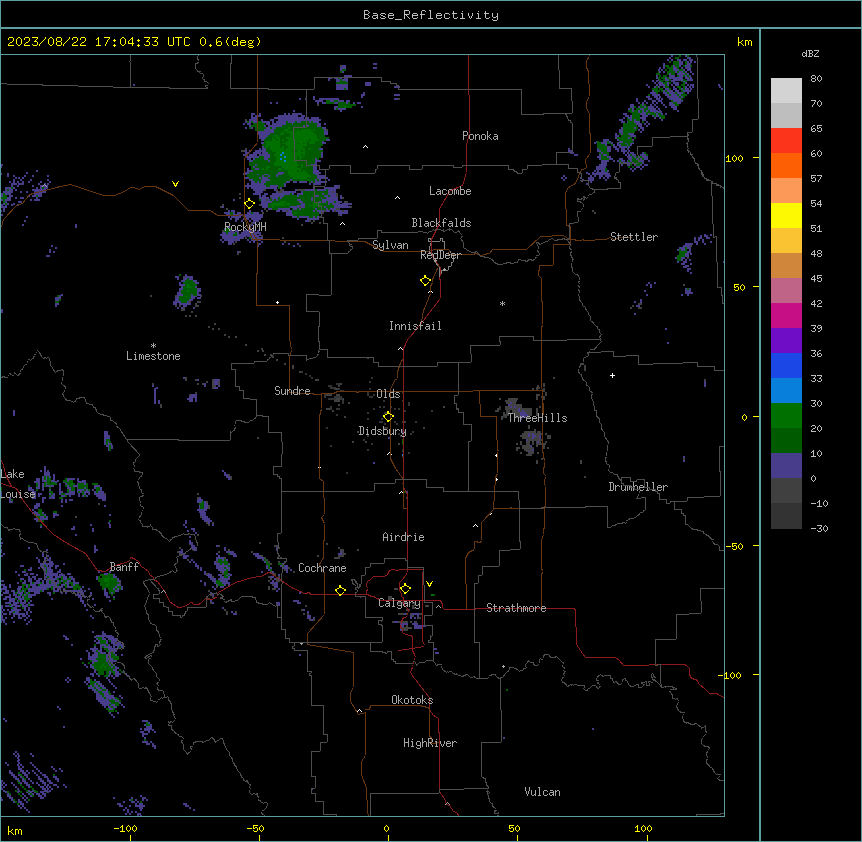This screenshot has height=842, width=862.
Task: Click the Calgary city label
Action: pyautogui.click(x=399, y=603)
